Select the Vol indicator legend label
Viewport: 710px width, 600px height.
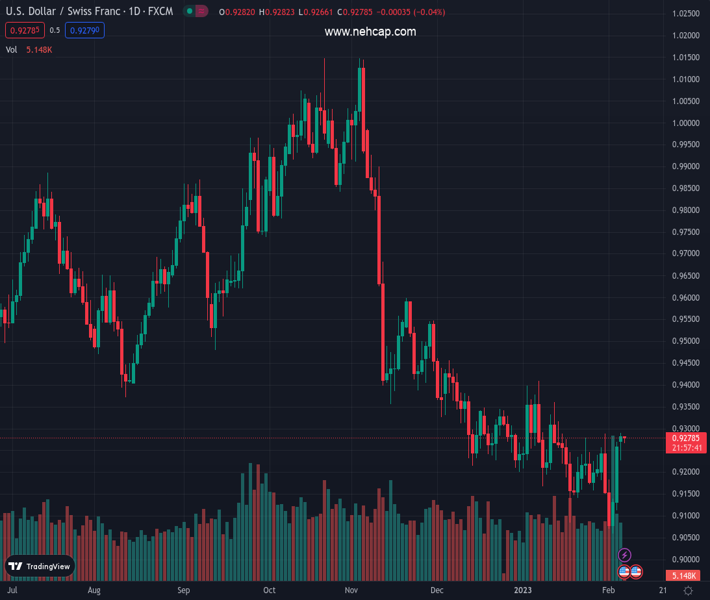tap(12, 49)
